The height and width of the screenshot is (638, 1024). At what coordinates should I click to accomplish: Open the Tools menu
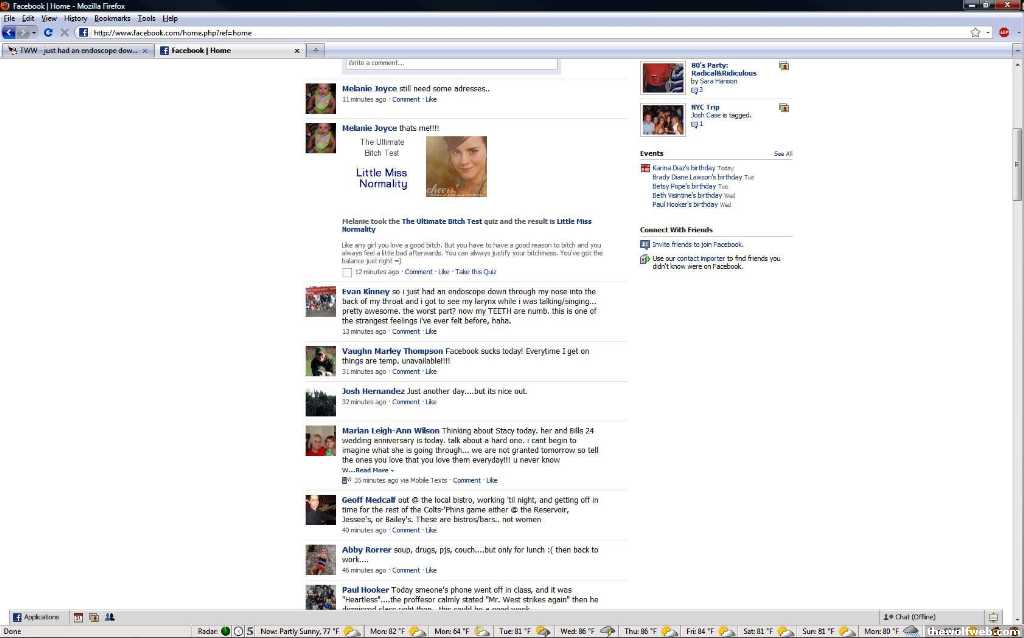(146, 19)
